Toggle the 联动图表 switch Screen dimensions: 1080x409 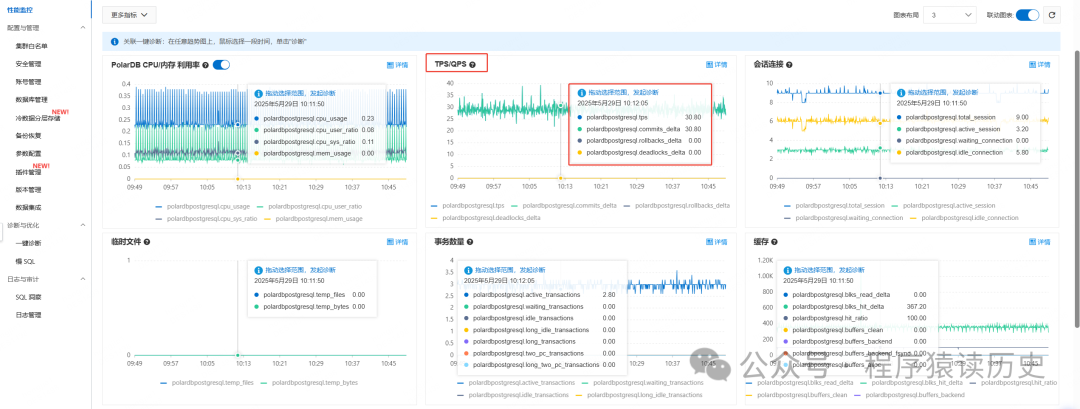click(x=1027, y=15)
